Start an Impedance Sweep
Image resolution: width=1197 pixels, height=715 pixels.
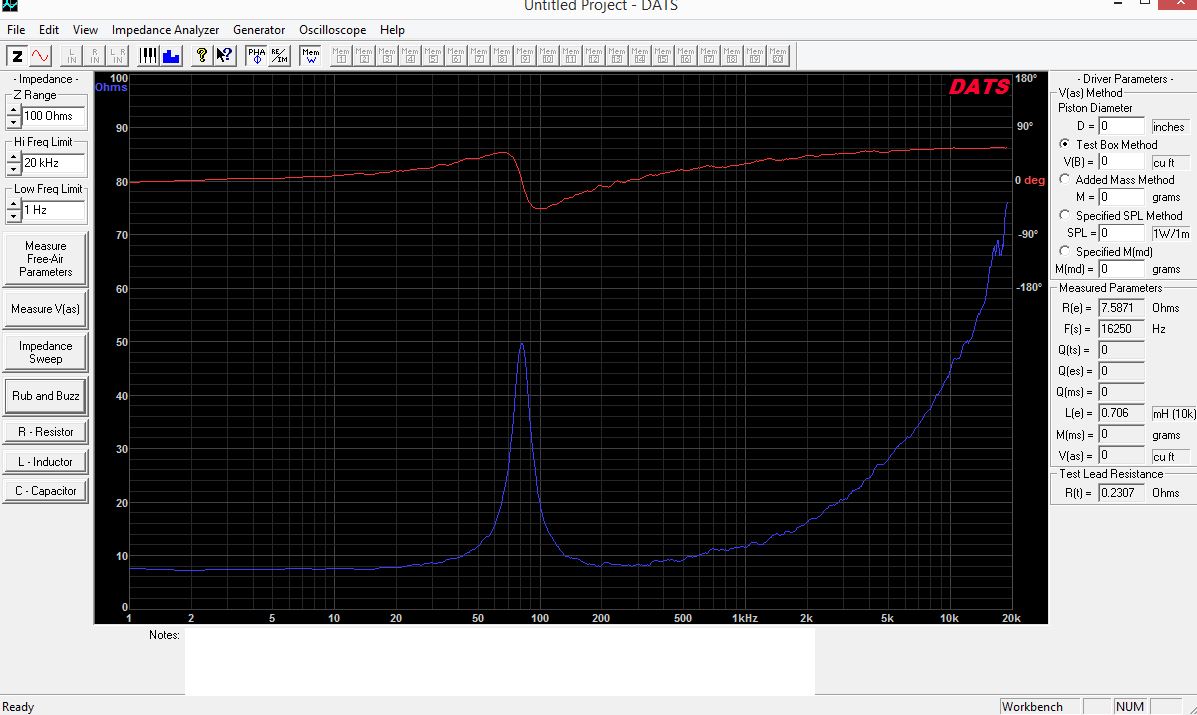(x=46, y=353)
